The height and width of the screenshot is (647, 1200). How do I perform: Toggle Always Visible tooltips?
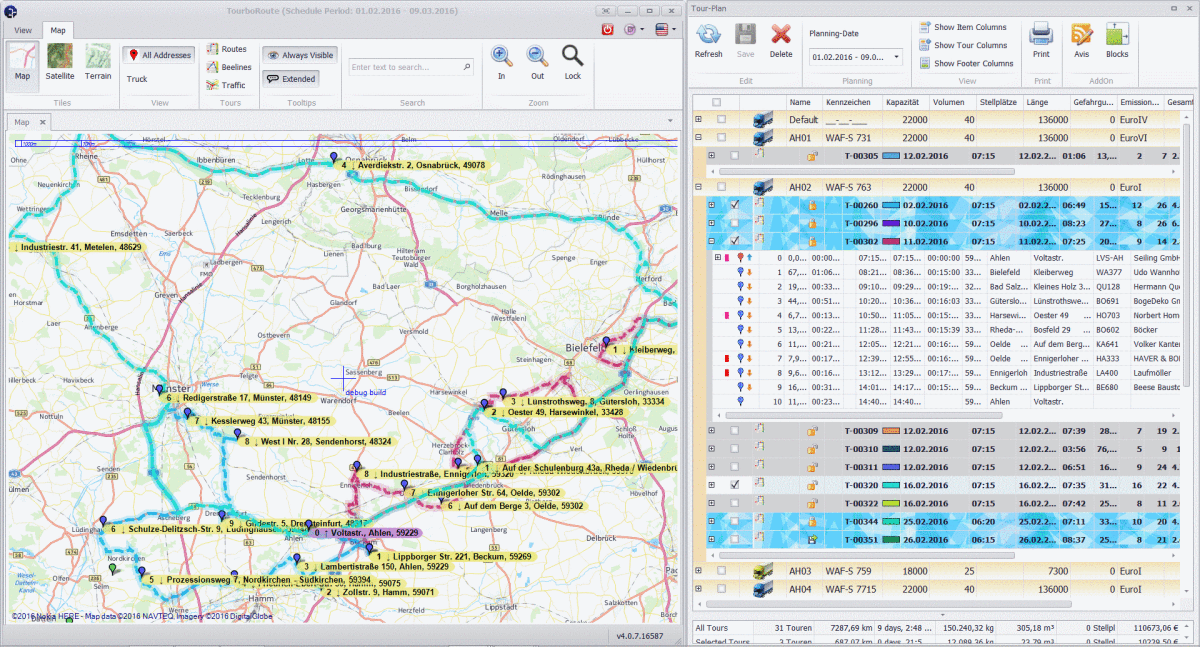pos(299,55)
